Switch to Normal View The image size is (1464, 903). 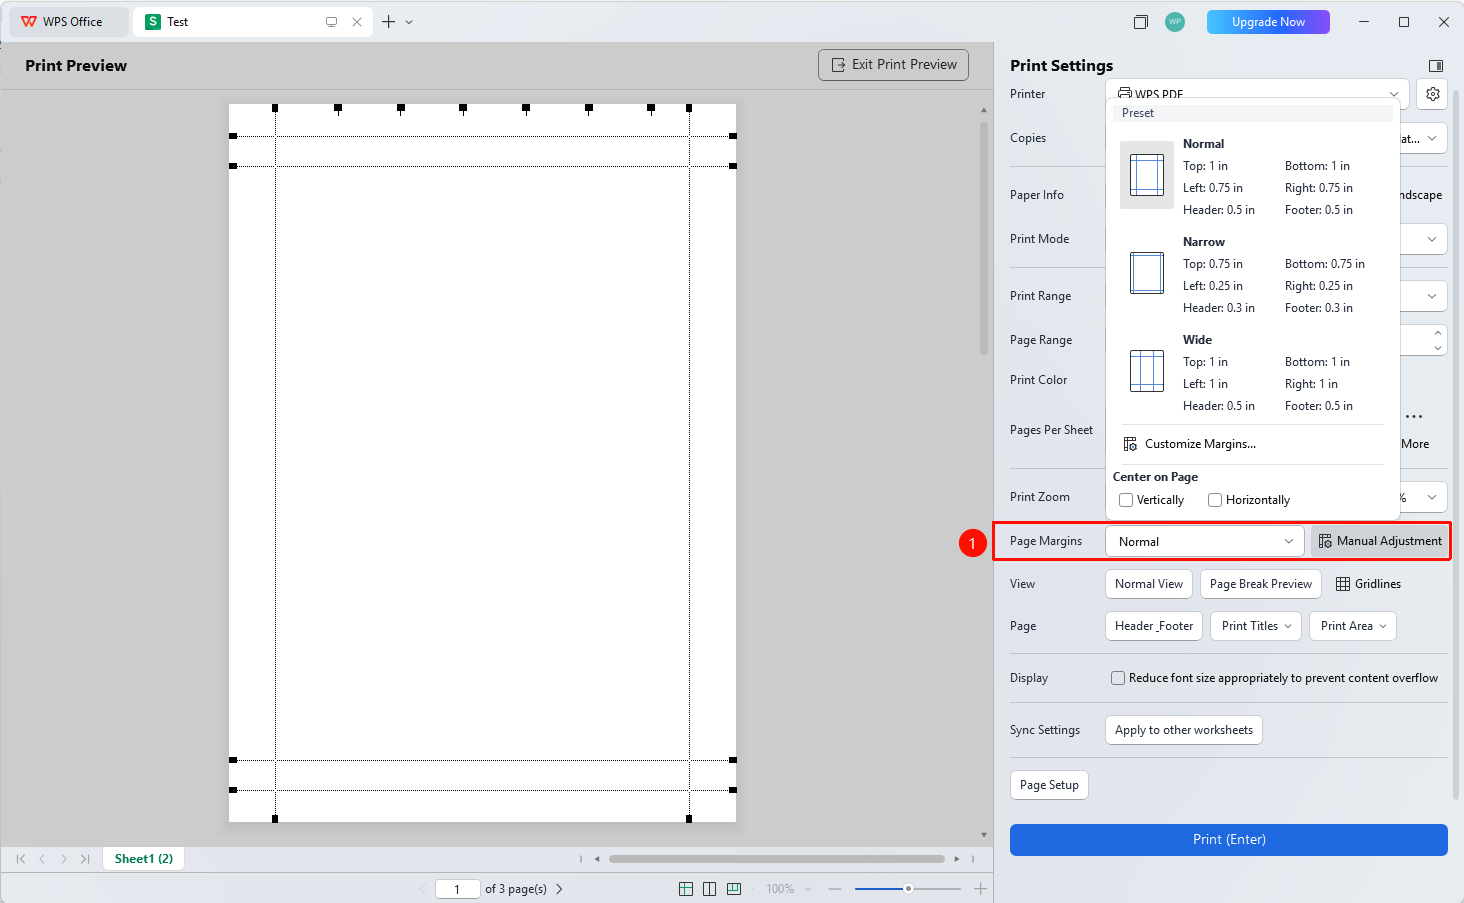1149,584
